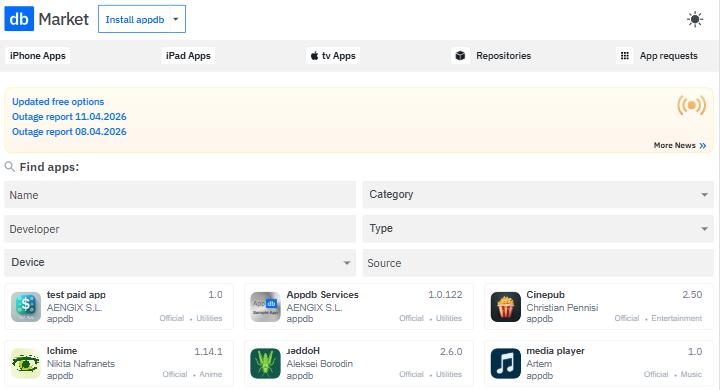Click the More News link
The image size is (720, 390).
tap(680, 145)
